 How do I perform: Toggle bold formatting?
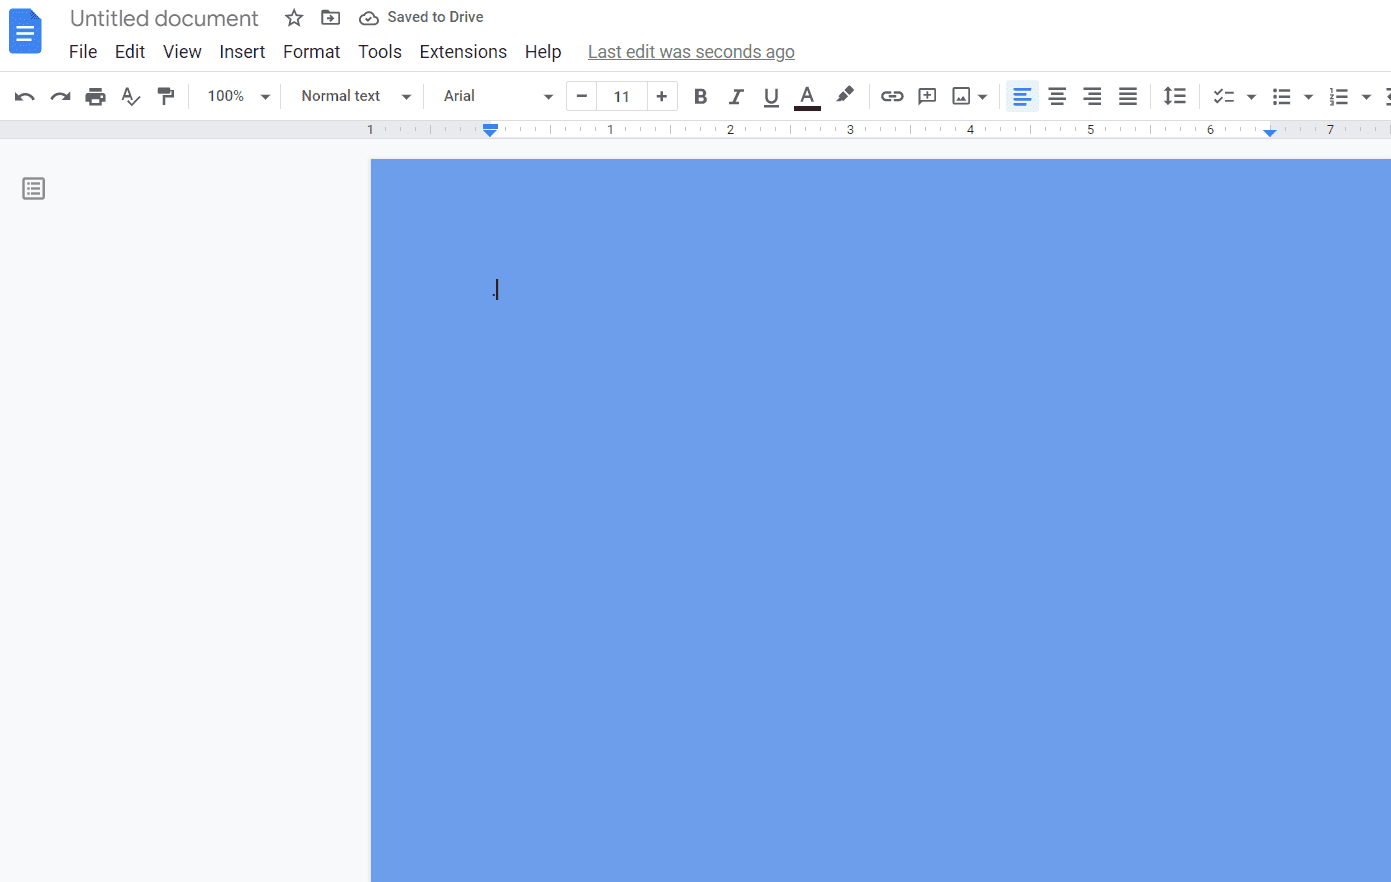click(700, 96)
